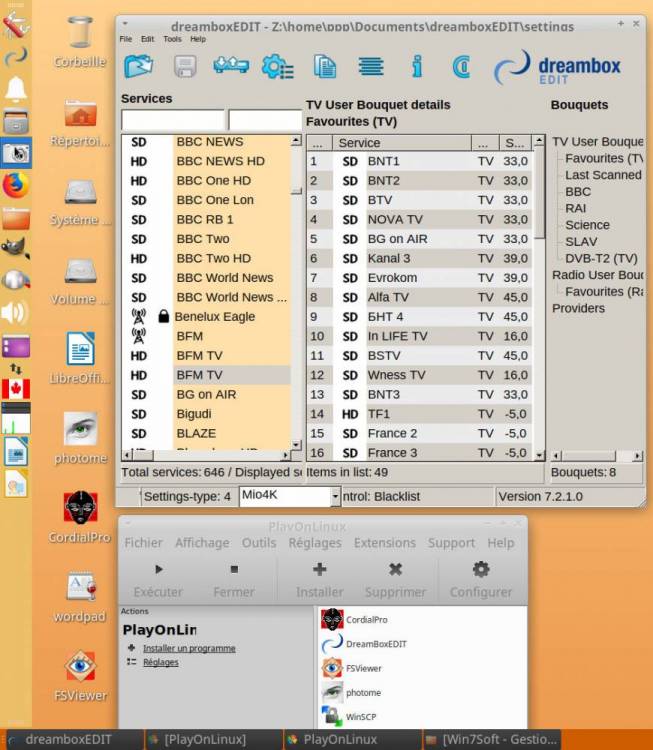The height and width of the screenshot is (750, 653).
Task: Click the Exécuter play icon in PlayOnLinux
Action: (159, 569)
